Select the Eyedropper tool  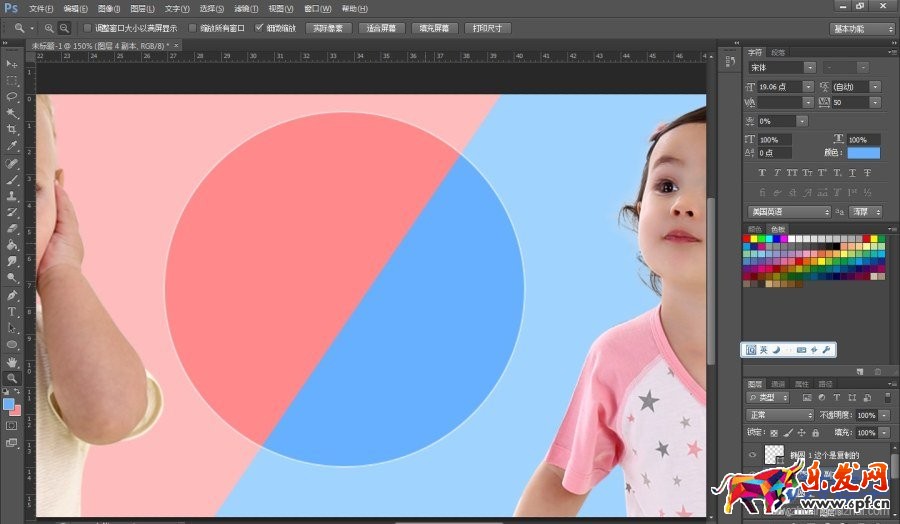(x=13, y=146)
